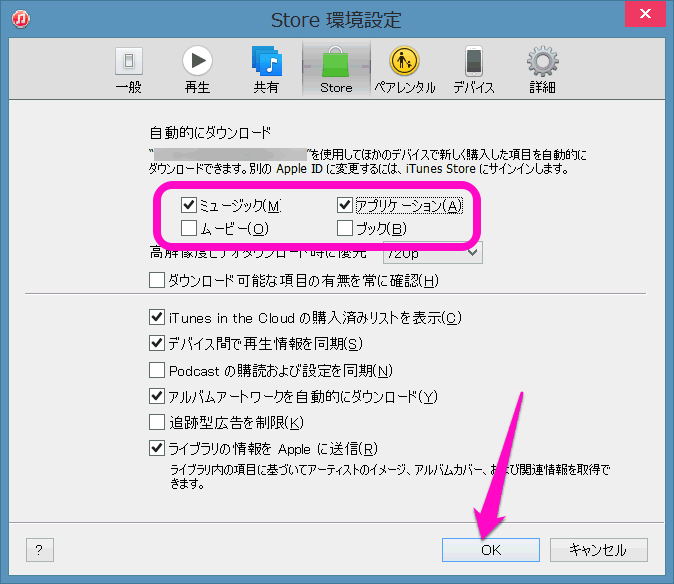Open the デバイス (Devices) preferences tab
This screenshot has height=584, width=674.
[474, 71]
